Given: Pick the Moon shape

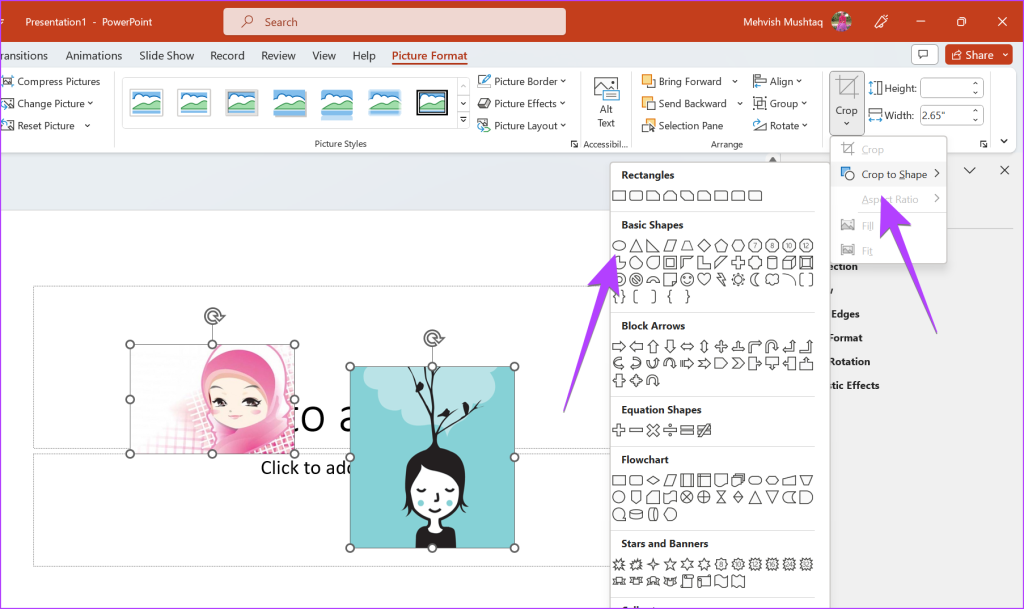Looking at the screenshot, I should click(755, 279).
